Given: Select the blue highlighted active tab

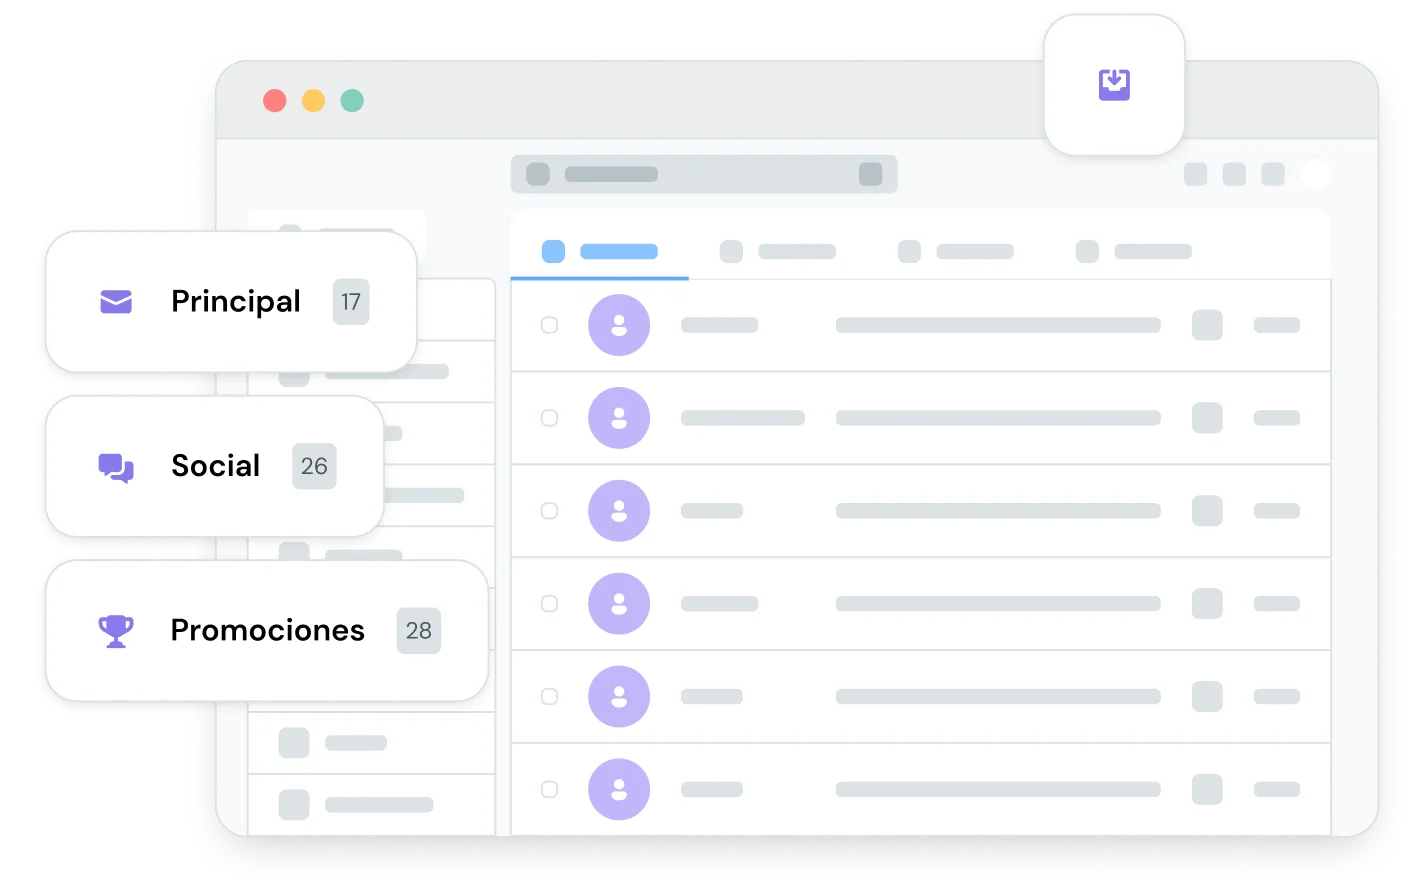Looking at the screenshot, I should [599, 252].
